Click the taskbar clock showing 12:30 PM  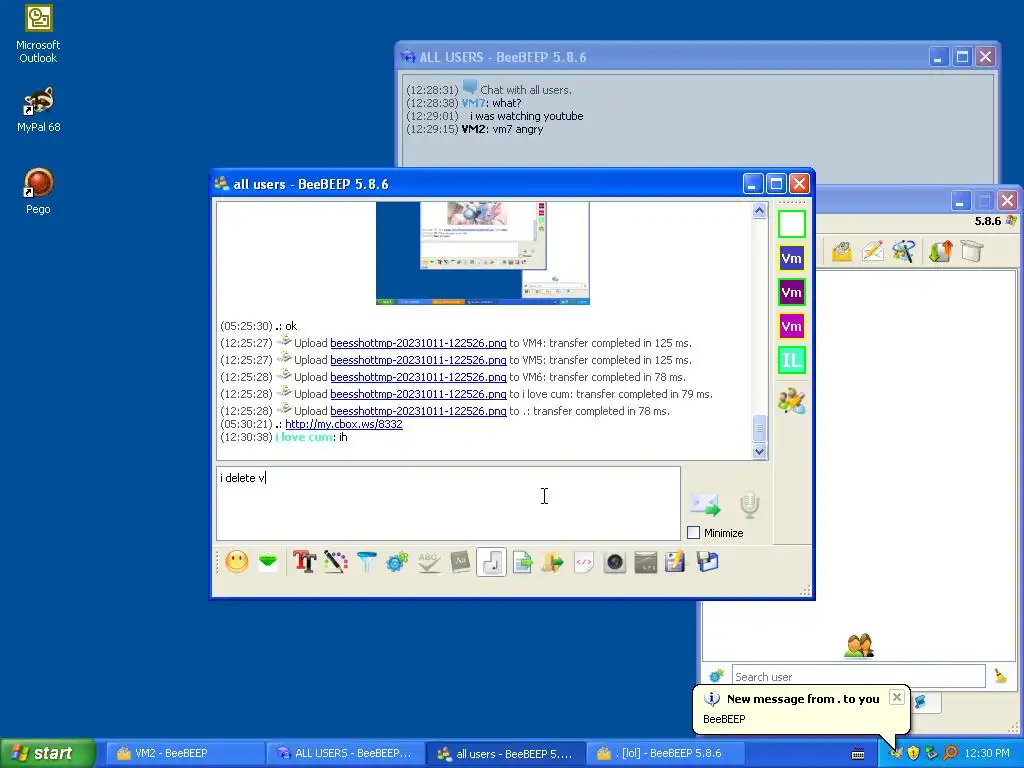click(987, 753)
